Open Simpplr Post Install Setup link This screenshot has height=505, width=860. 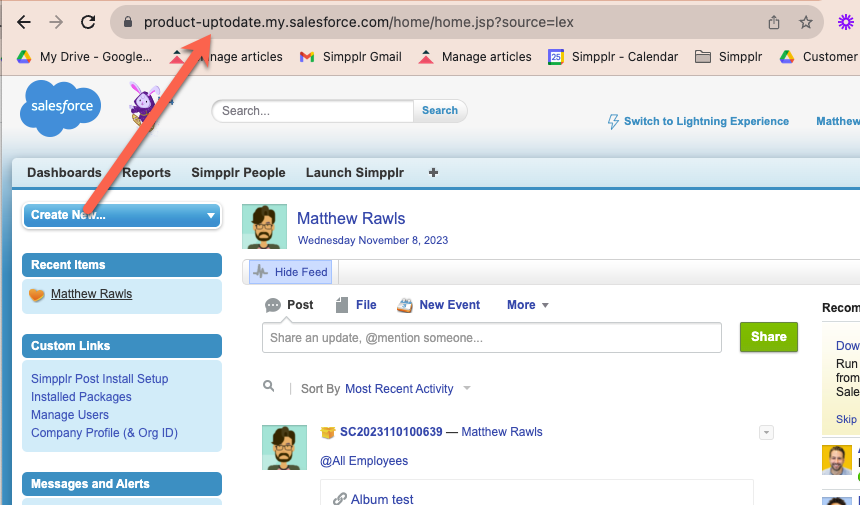pos(99,379)
